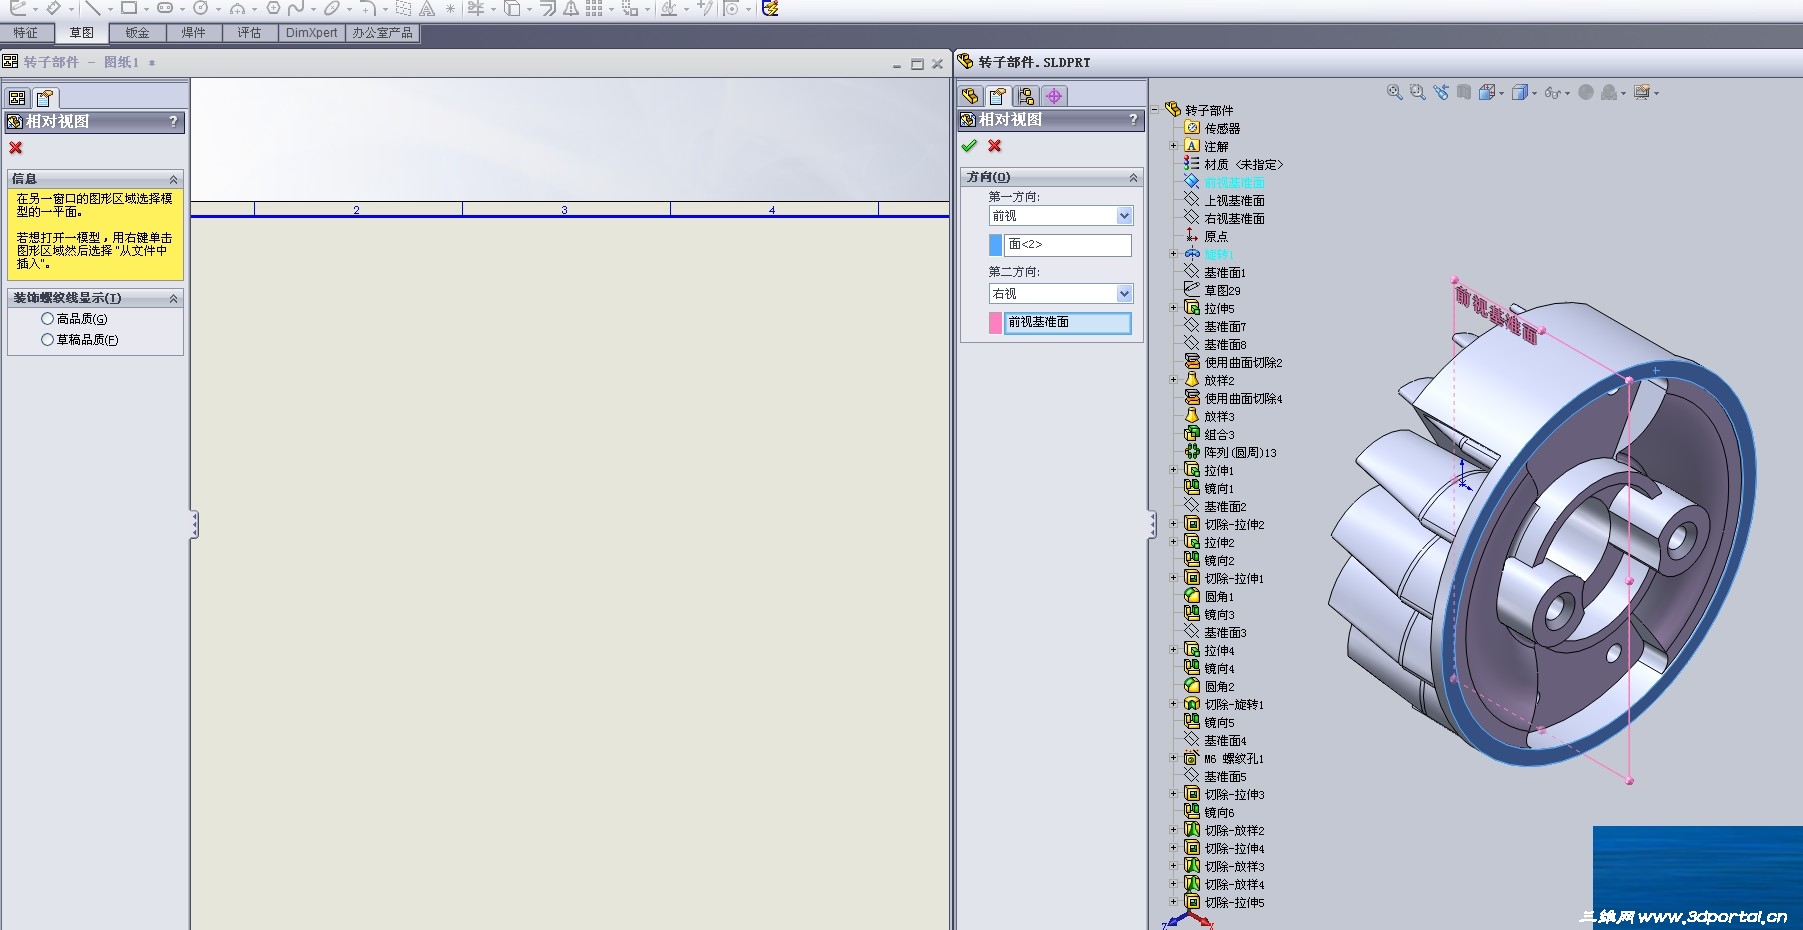
Task: Open ConfigurationManager tab in part window
Action: (x=1026, y=96)
